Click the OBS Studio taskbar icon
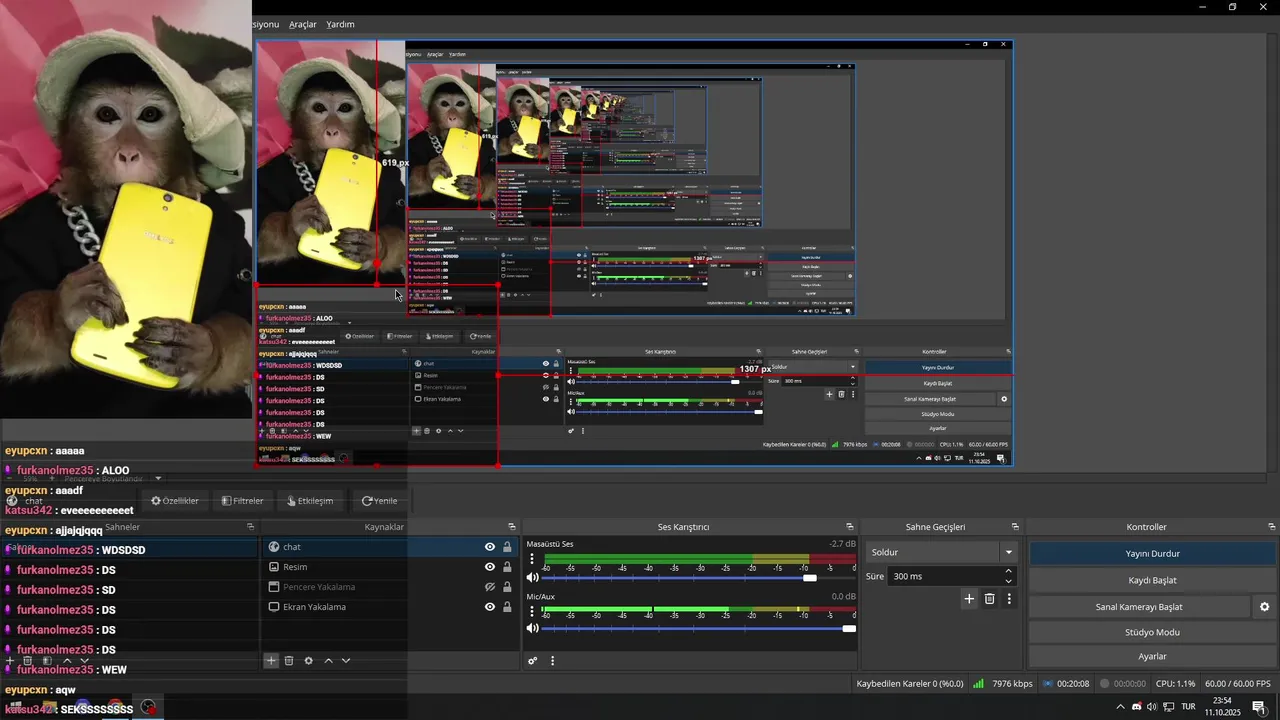The height and width of the screenshot is (720, 1280). [x=149, y=708]
